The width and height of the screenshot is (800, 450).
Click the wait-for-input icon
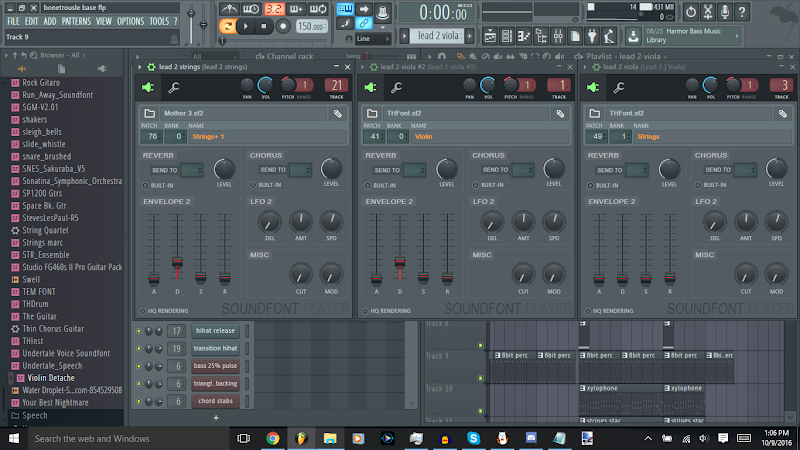point(251,9)
